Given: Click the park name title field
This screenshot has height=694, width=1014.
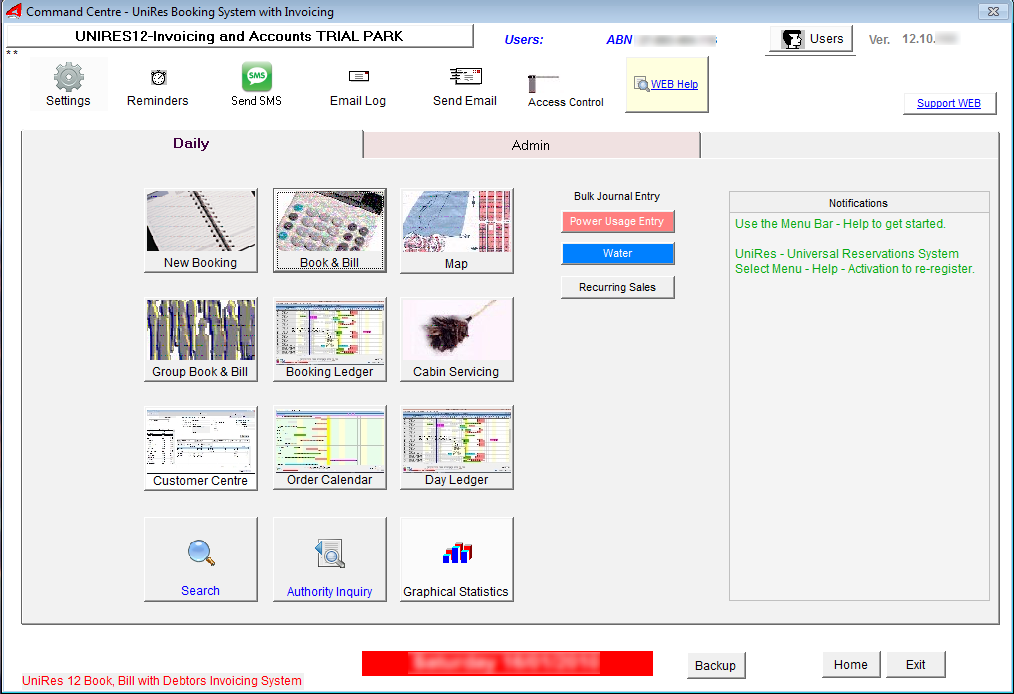Looking at the screenshot, I should pyautogui.click(x=239, y=36).
